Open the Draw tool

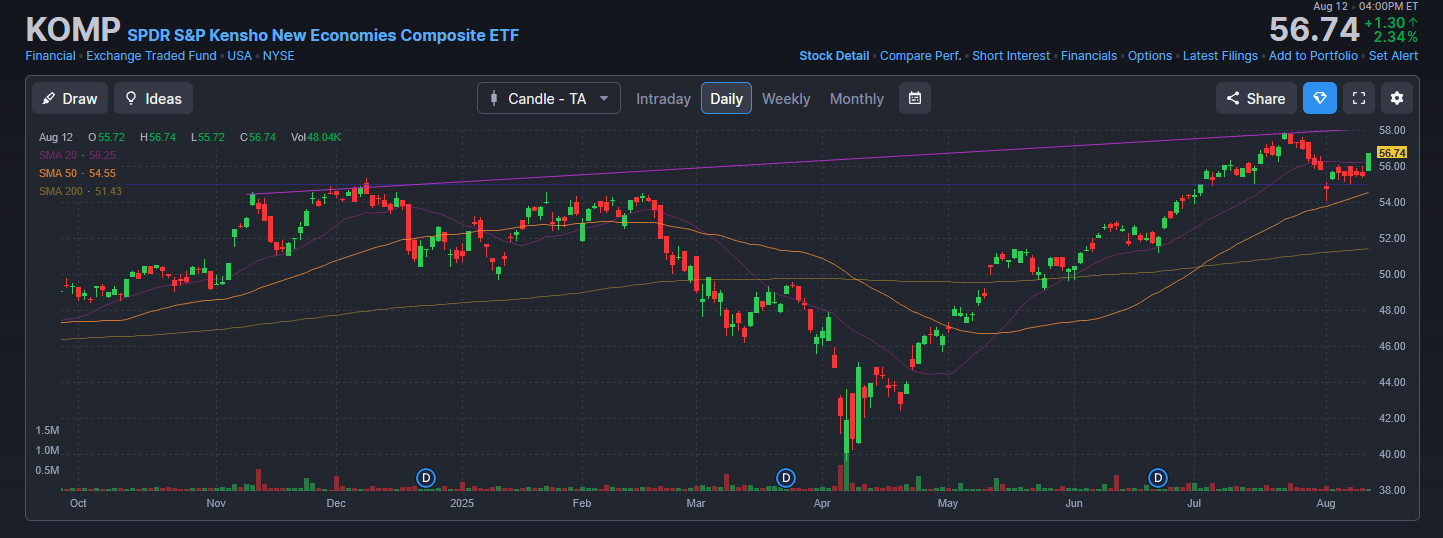(70, 98)
